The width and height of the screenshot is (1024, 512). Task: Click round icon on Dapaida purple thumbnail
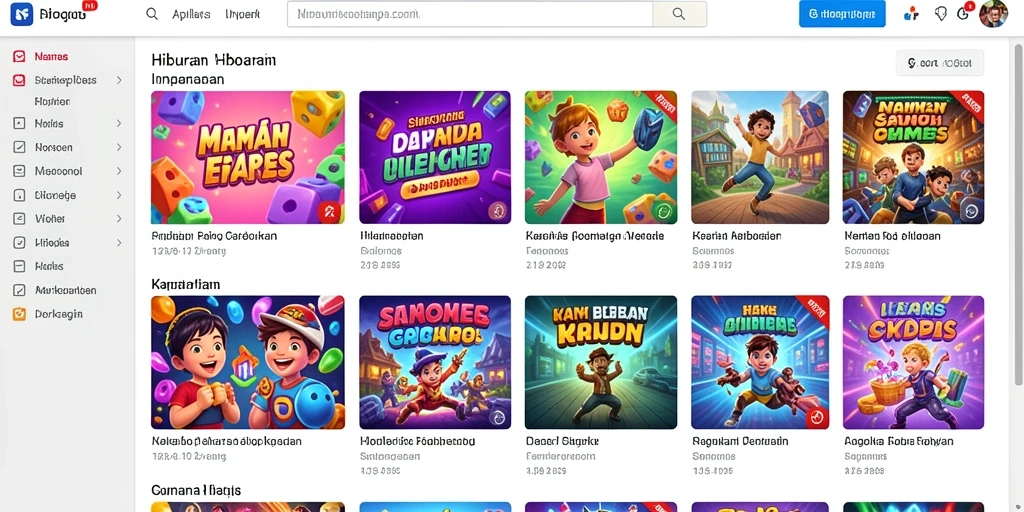click(x=498, y=211)
